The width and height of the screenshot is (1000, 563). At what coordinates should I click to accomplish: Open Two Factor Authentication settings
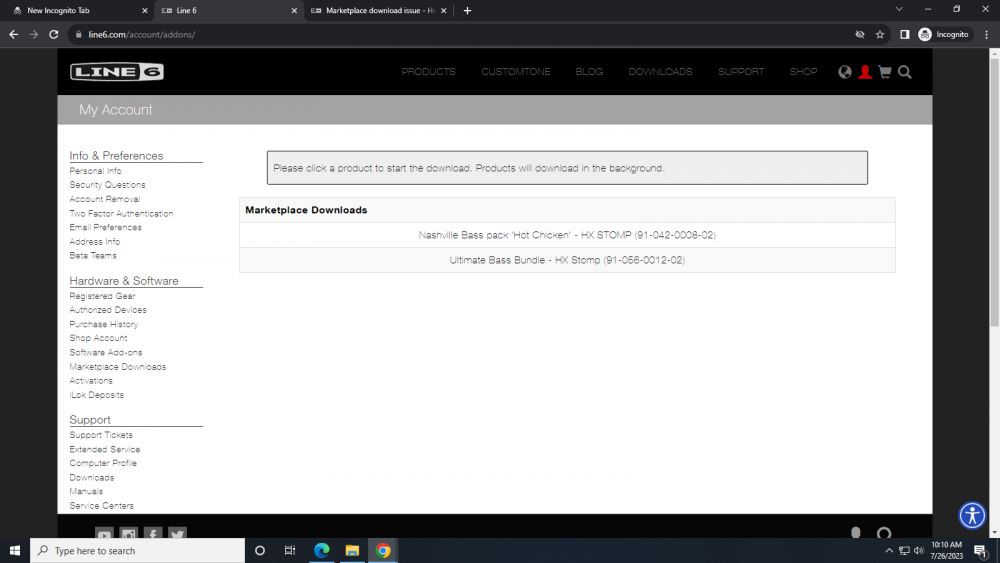[x=121, y=213]
